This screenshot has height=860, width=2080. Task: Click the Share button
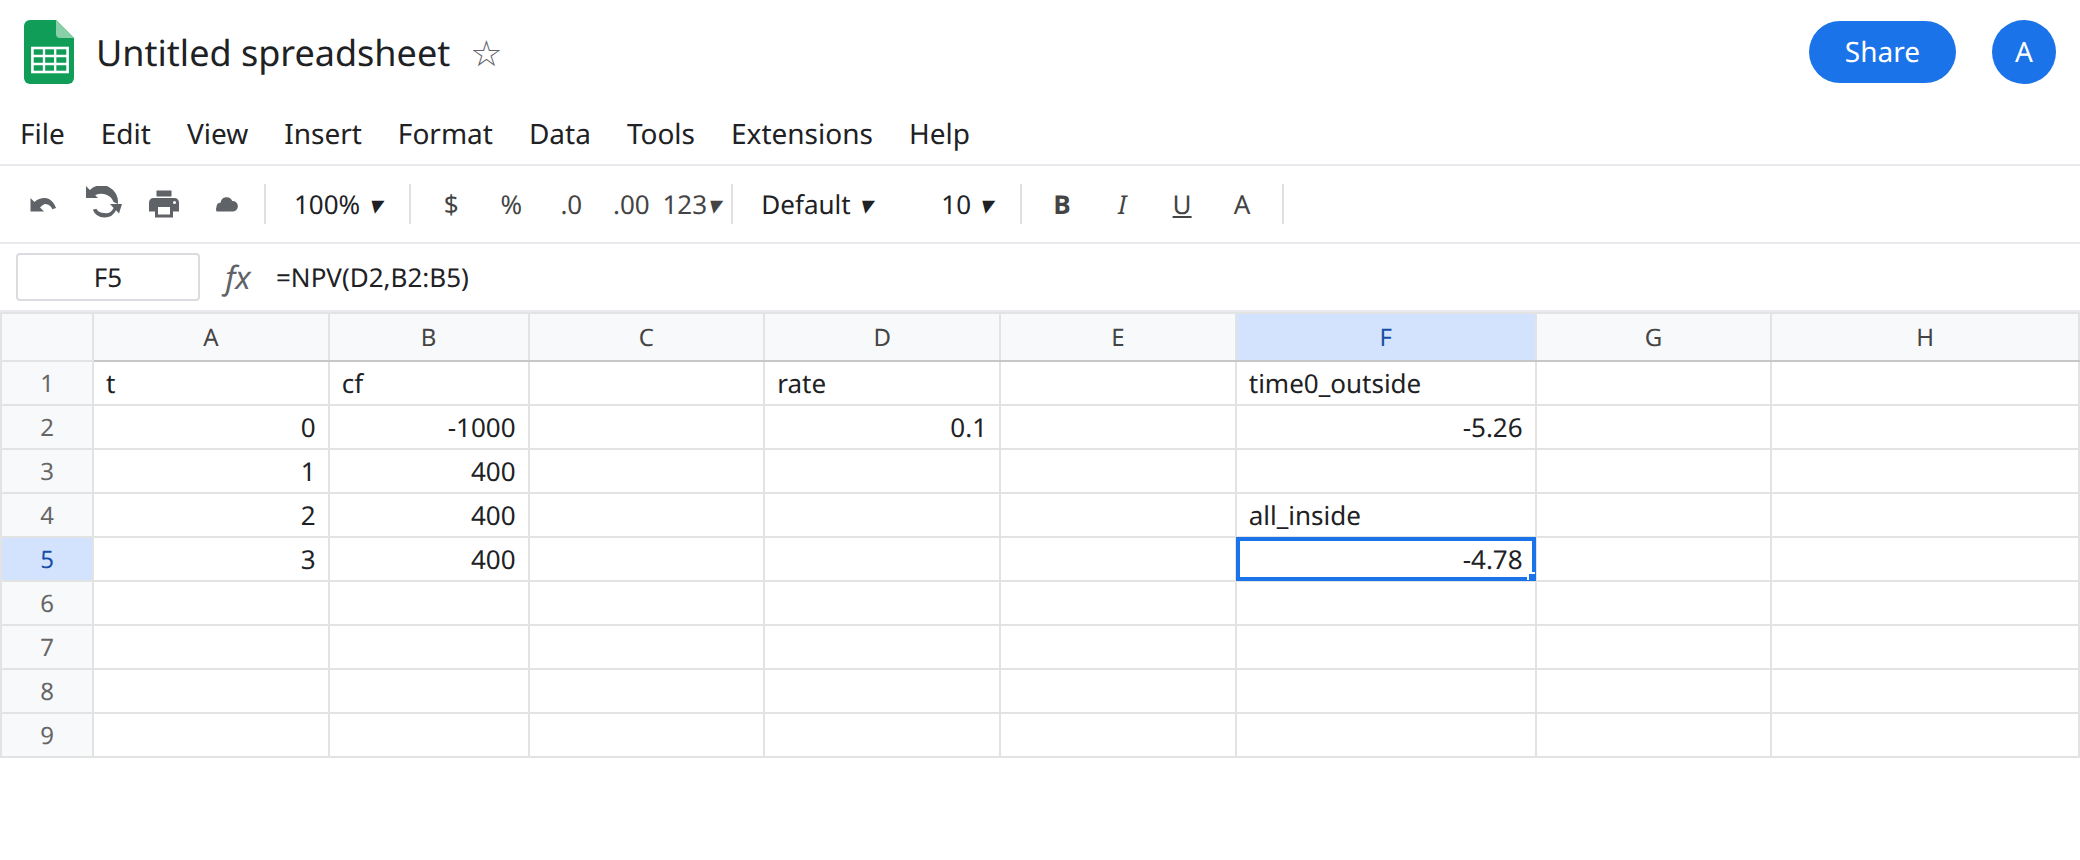click(1882, 52)
